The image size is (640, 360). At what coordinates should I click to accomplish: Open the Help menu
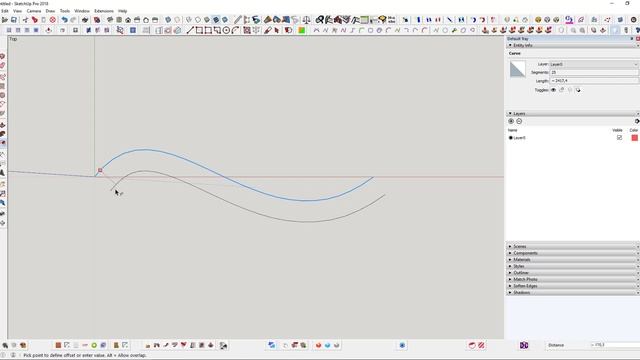pos(122,11)
